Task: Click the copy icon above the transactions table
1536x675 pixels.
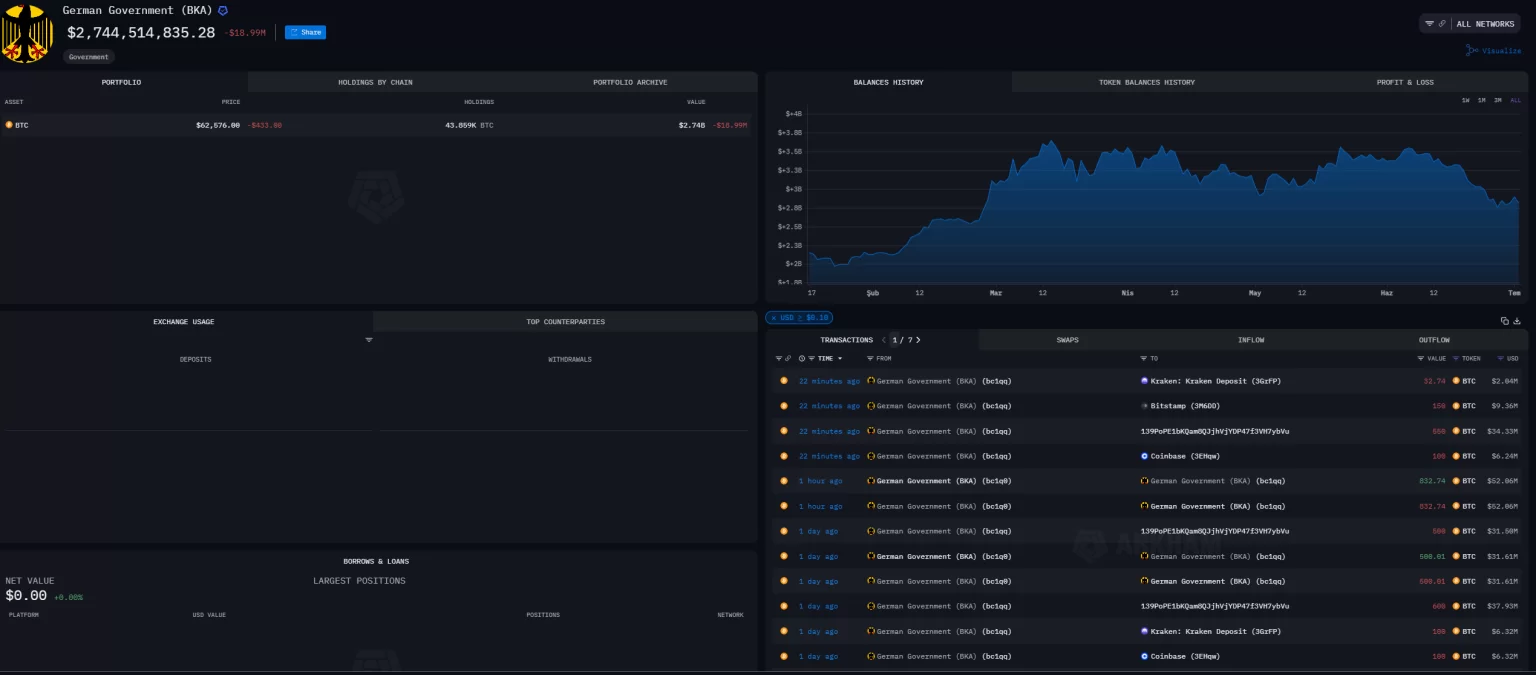Action: click(1504, 321)
